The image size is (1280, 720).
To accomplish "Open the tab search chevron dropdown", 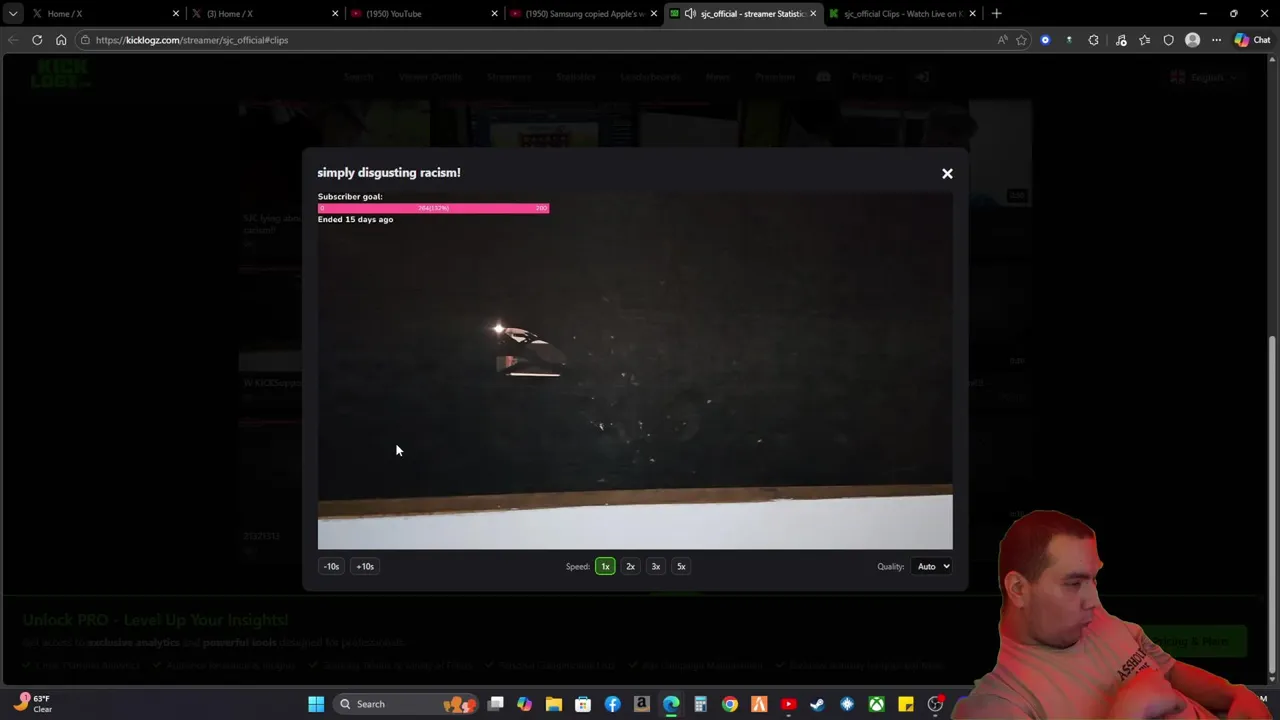I will (12, 13).
